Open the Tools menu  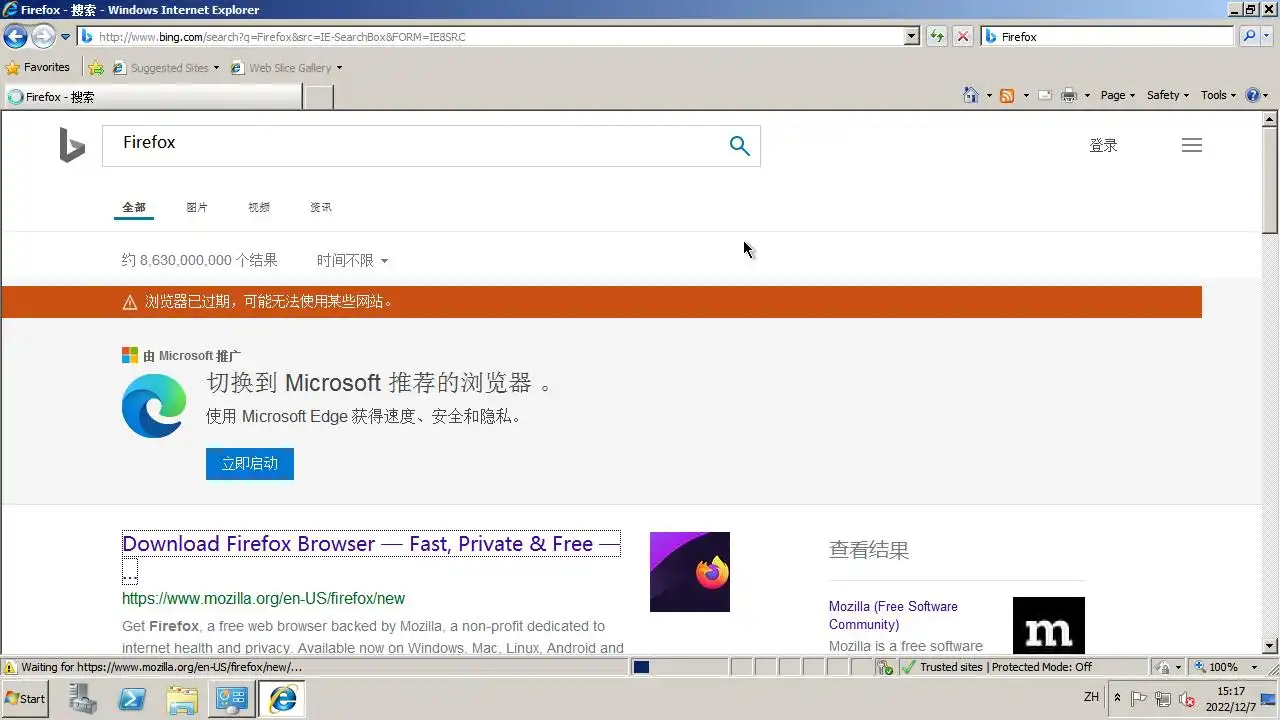coord(1218,96)
